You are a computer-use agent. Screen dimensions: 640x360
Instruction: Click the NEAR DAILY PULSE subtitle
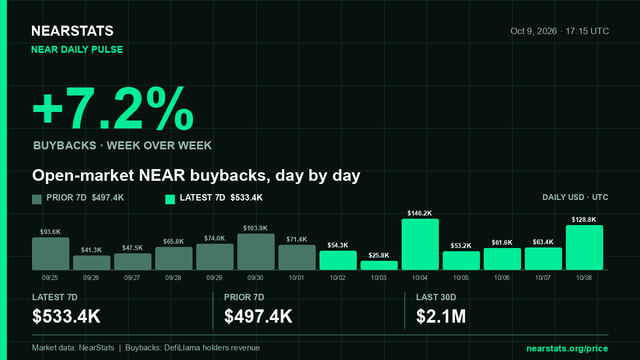(x=77, y=50)
